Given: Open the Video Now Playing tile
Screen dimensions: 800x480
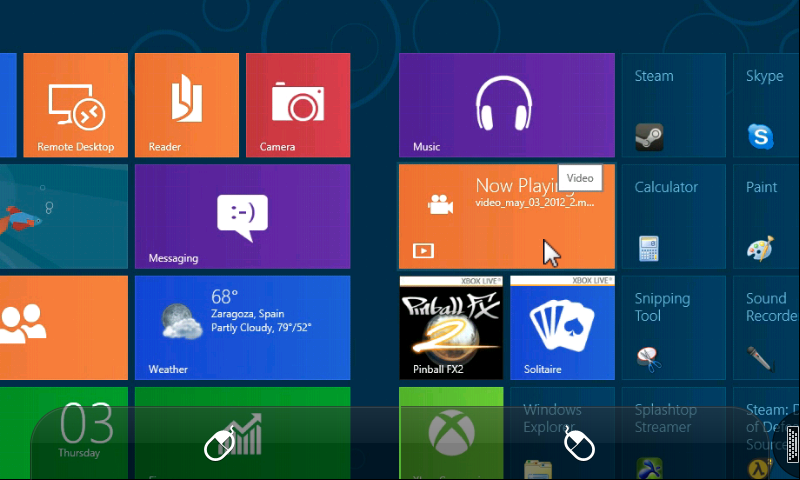Looking at the screenshot, I should [x=507, y=216].
